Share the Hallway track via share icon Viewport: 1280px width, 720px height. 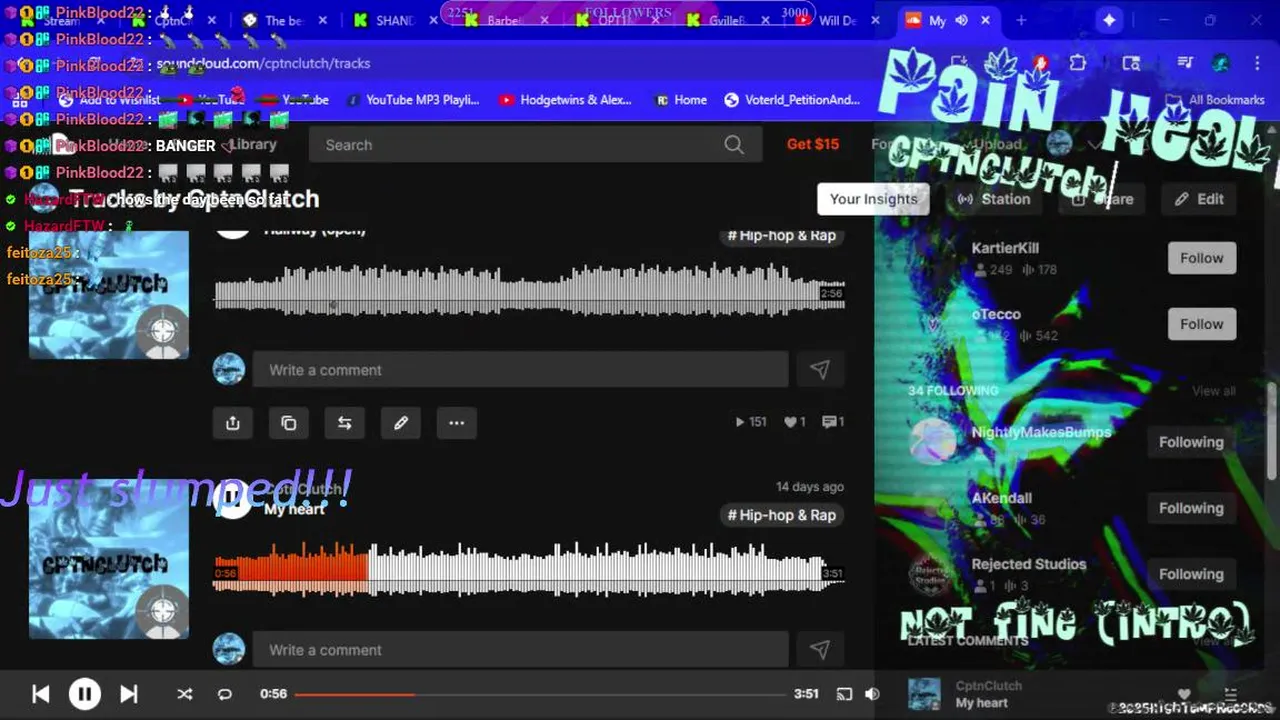tap(233, 423)
